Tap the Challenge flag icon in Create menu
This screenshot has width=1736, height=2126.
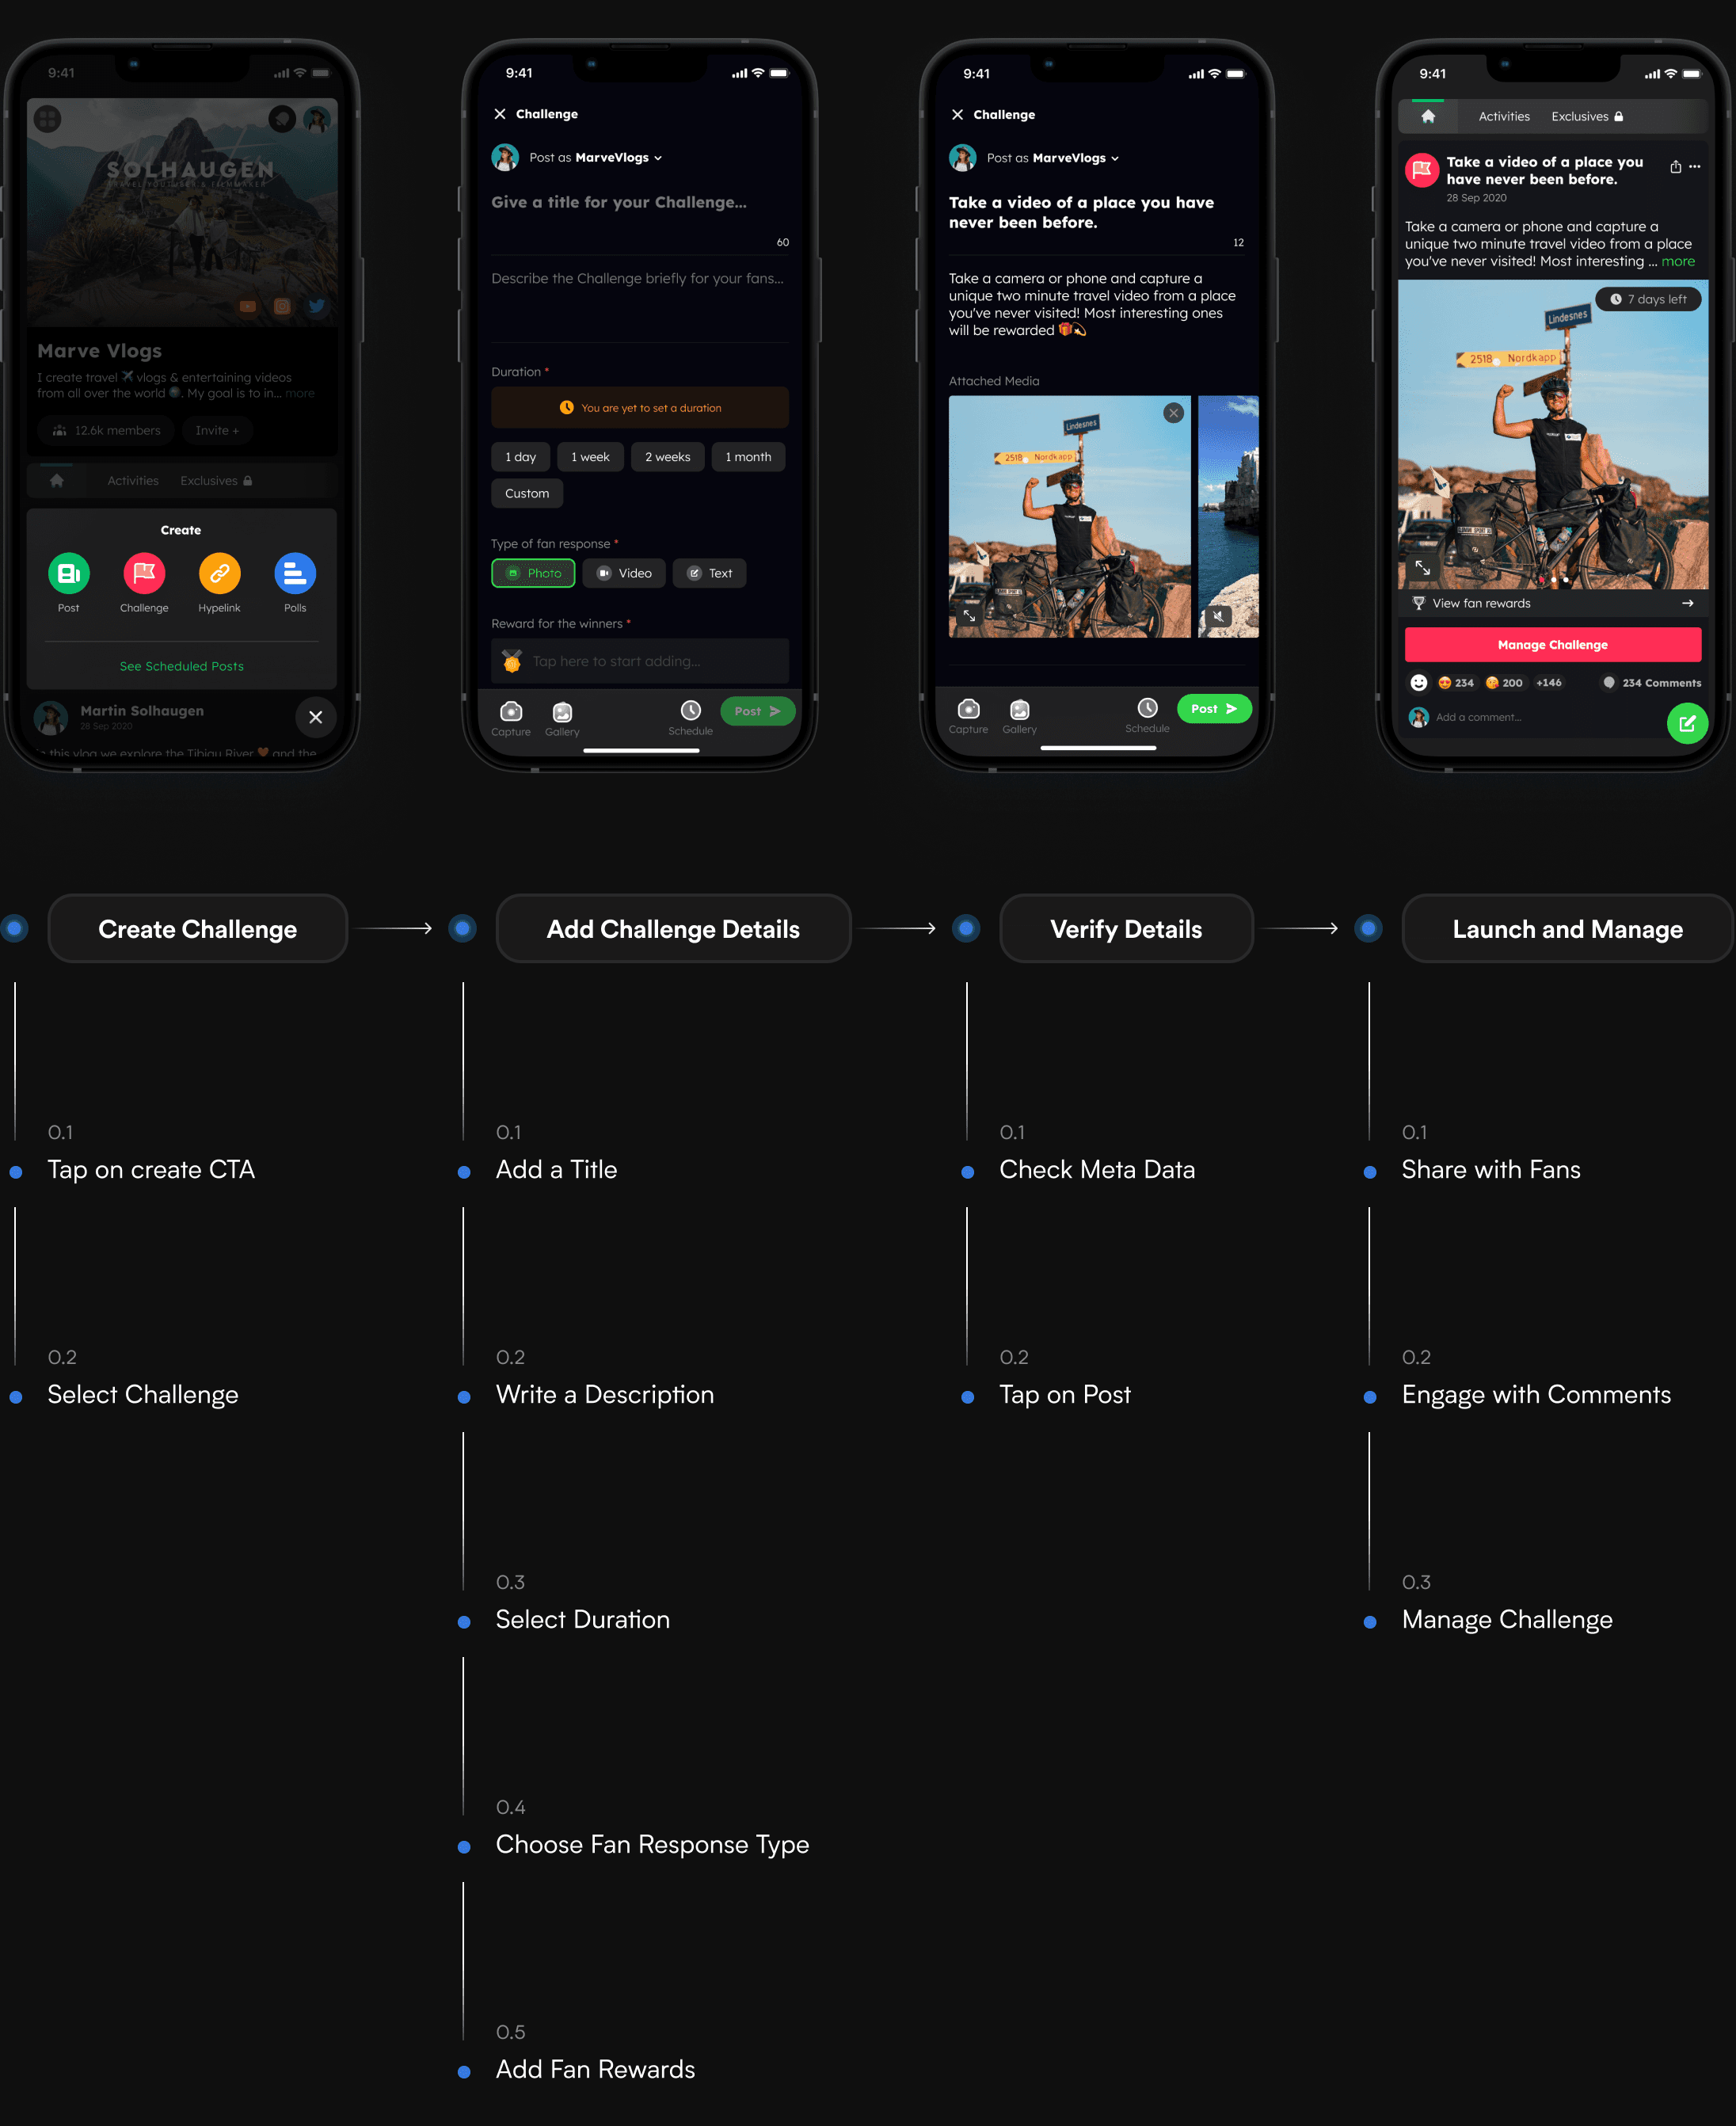click(144, 574)
